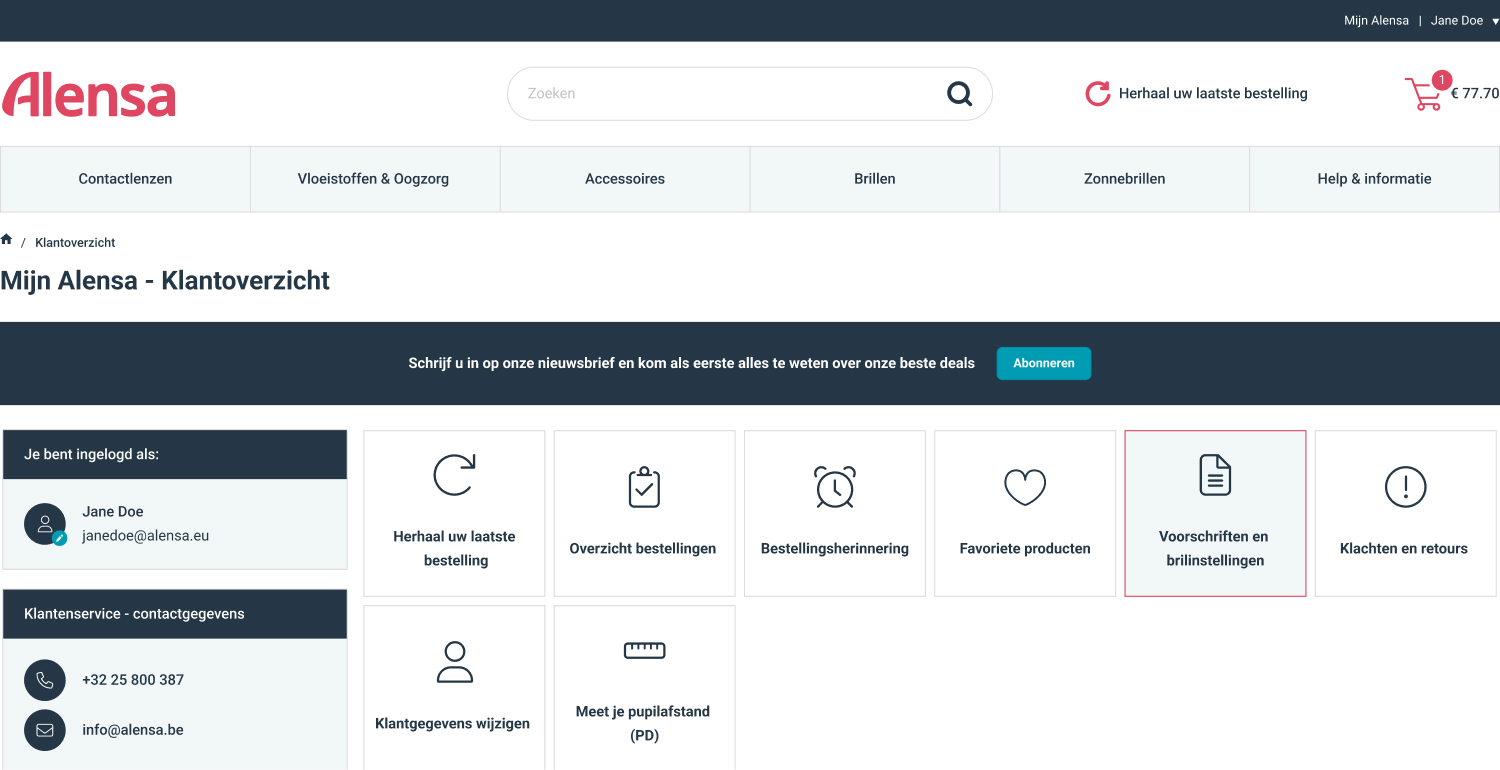Click the Abonneren newsletter button

tap(1044, 363)
